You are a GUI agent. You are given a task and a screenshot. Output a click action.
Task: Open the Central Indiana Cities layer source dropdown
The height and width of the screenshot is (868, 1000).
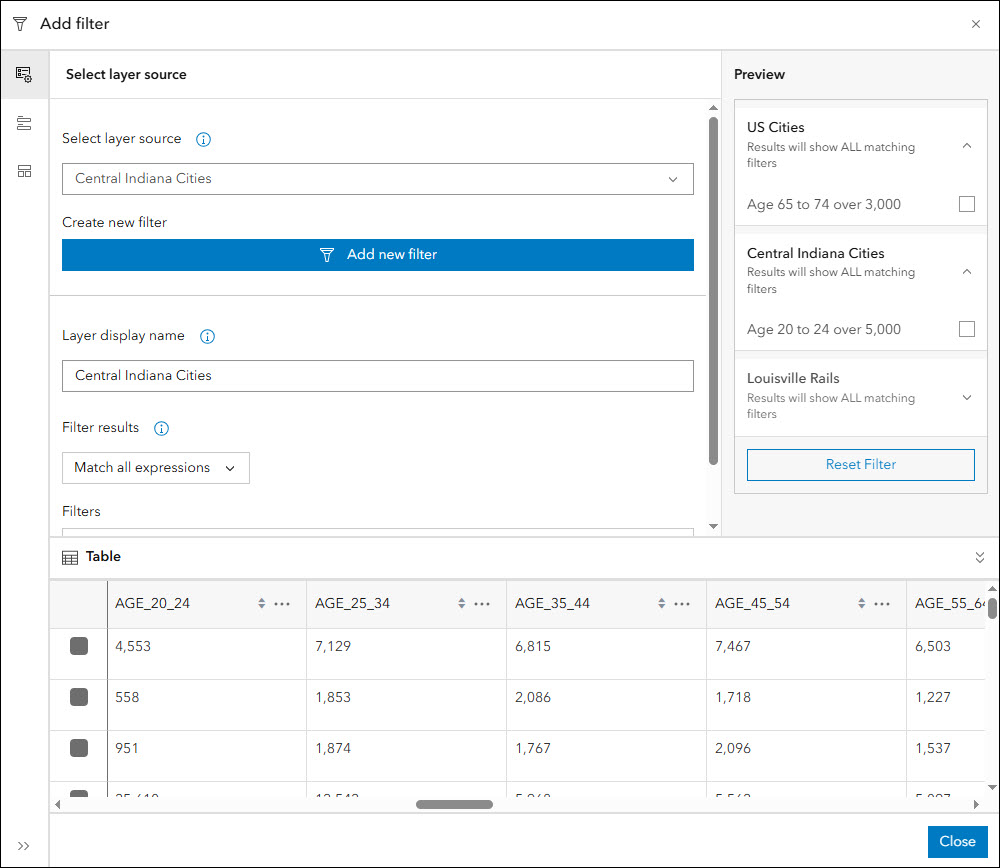pyautogui.click(x=377, y=179)
